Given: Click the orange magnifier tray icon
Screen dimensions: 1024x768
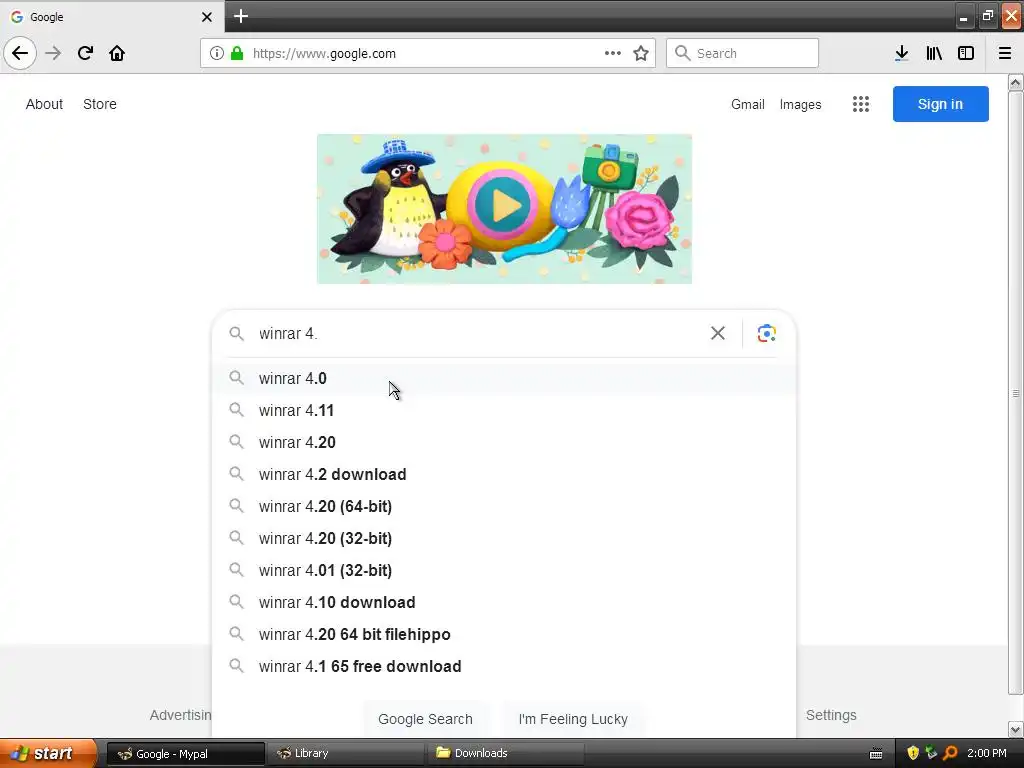Looking at the screenshot, I should point(950,753).
